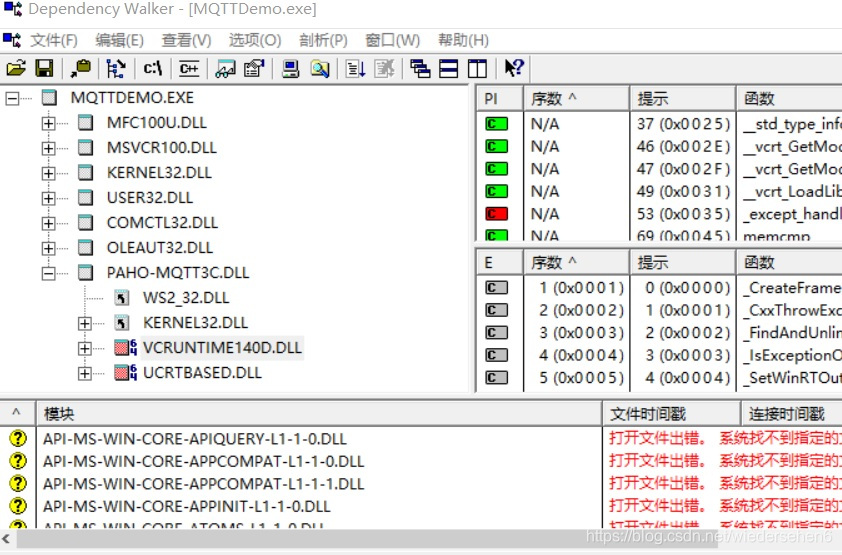The height and width of the screenshot is (555, 842).
Task: Expand the USER32.DLL tree node
Action: [48, 198]
